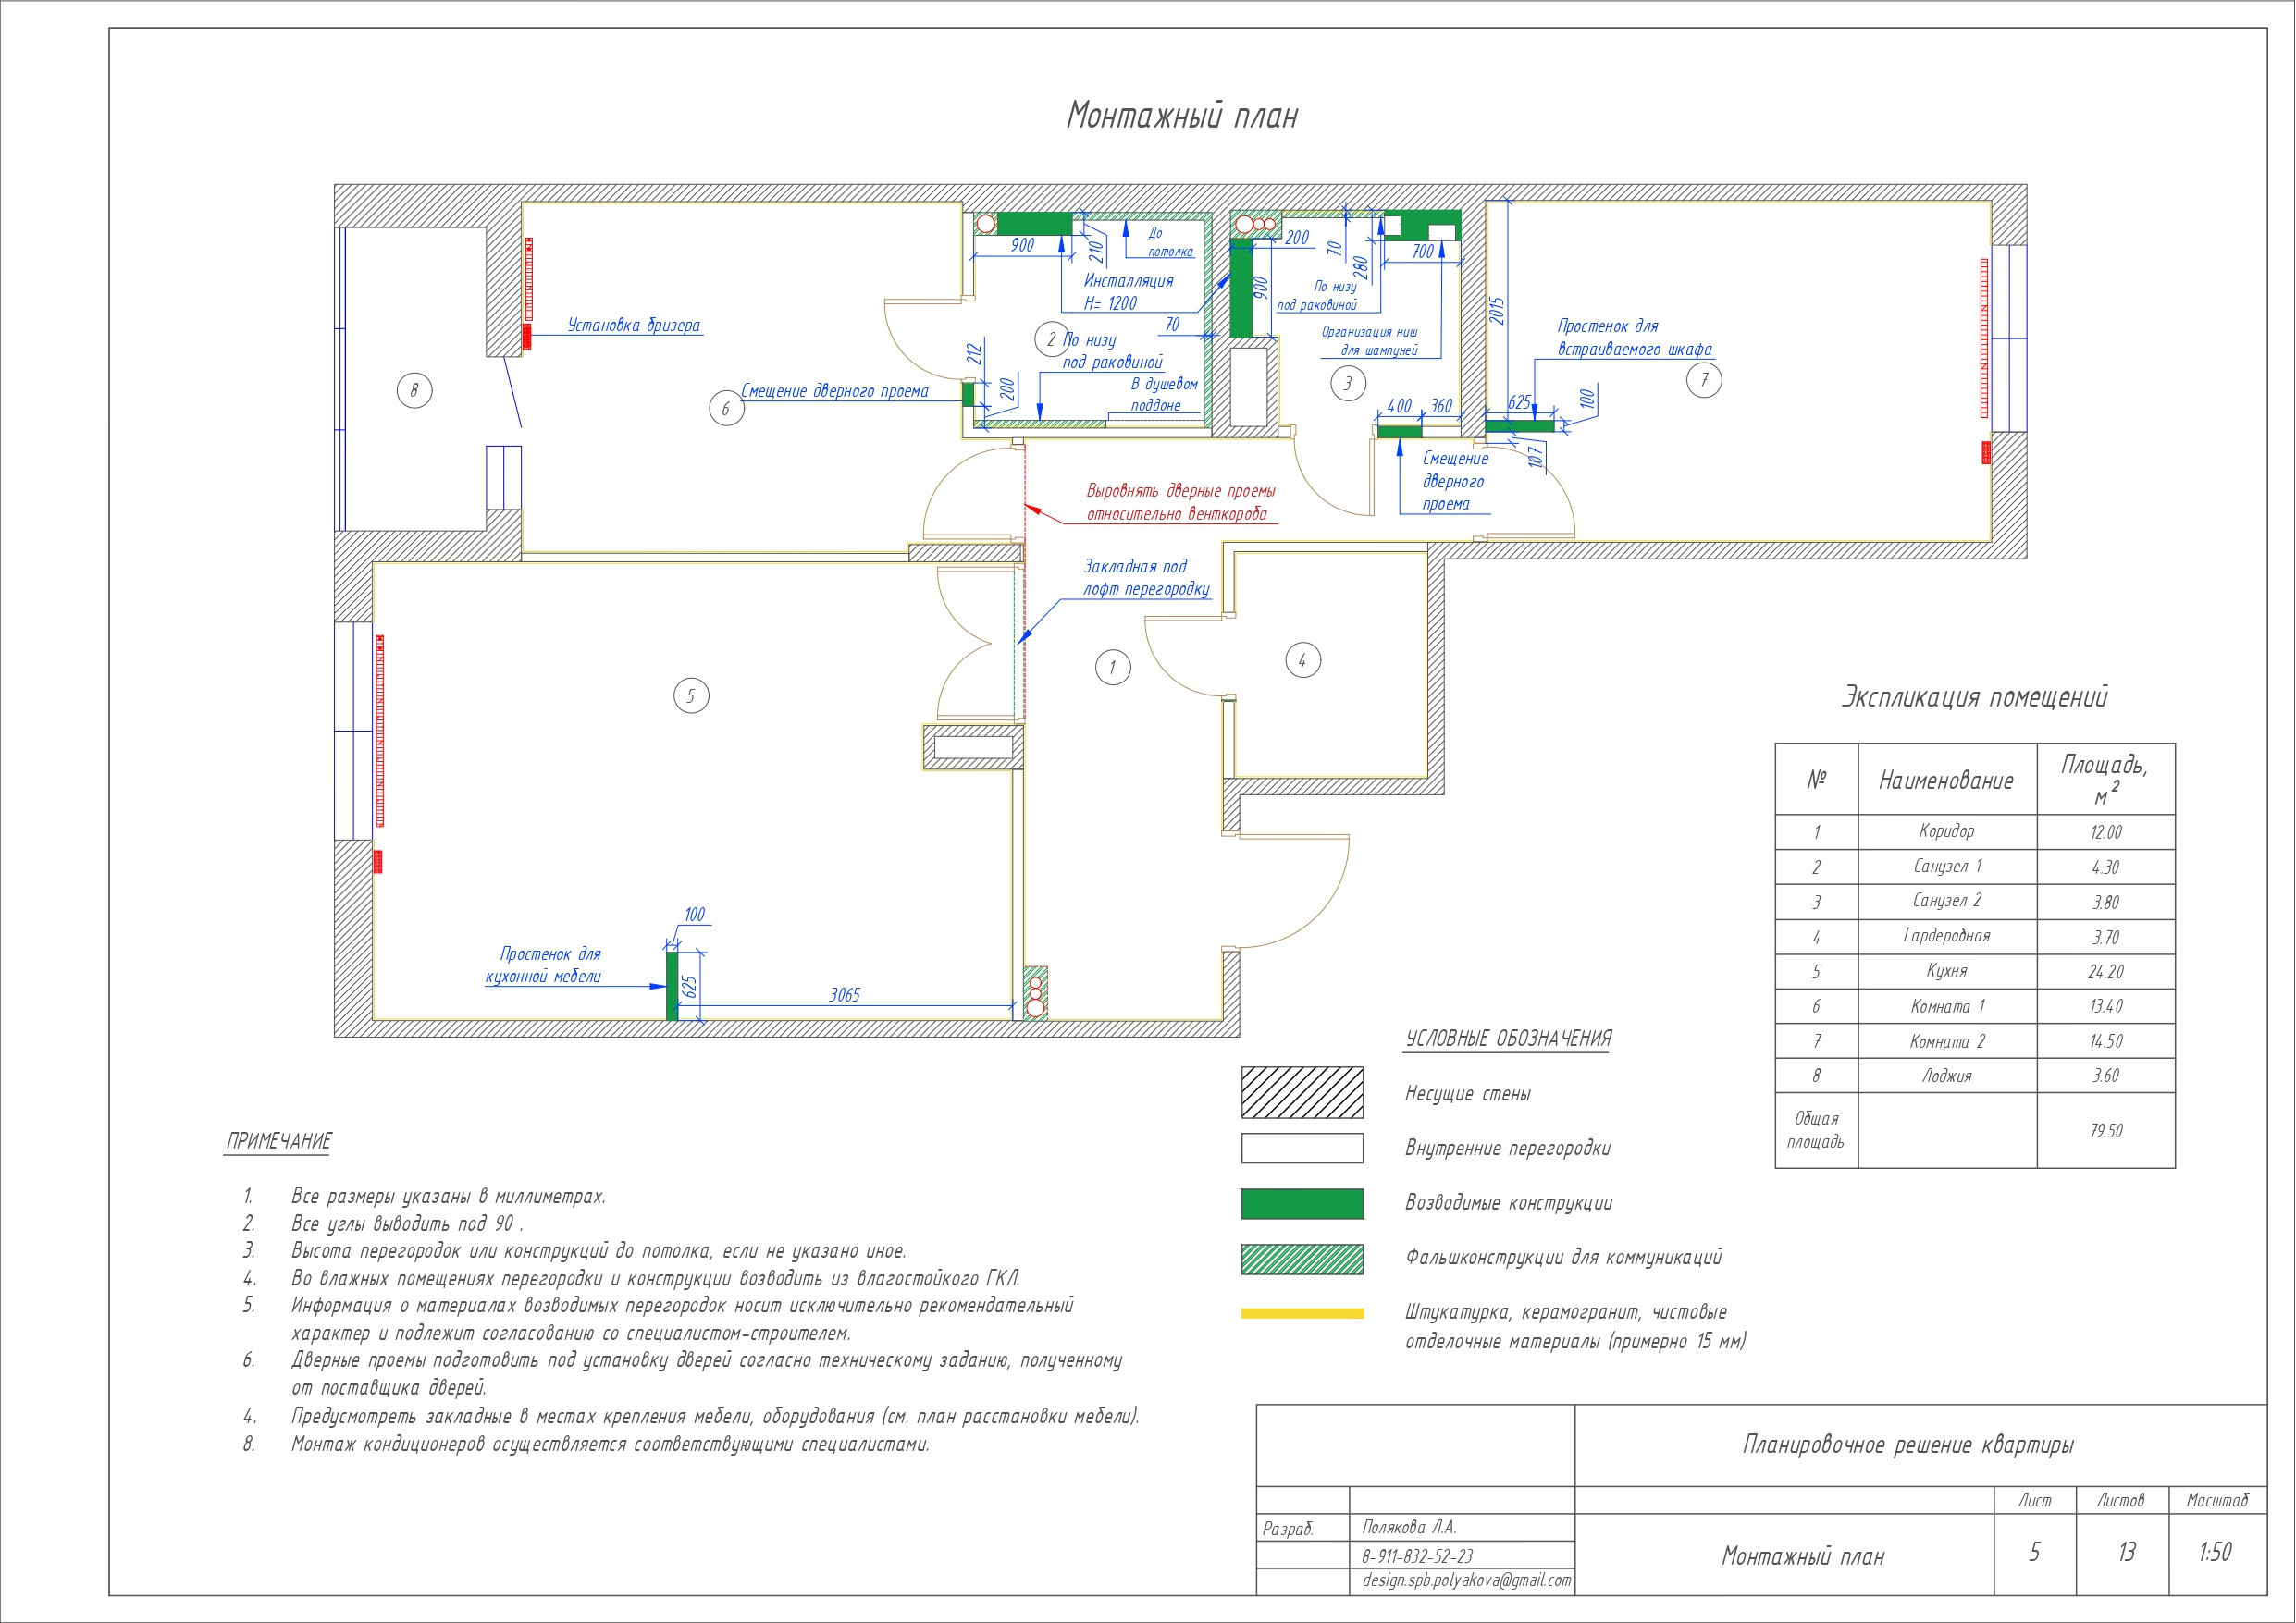Click circled number 3 in the bathroom
This screenshot has height=1623, width=2296.
[x=1348, y=383]
